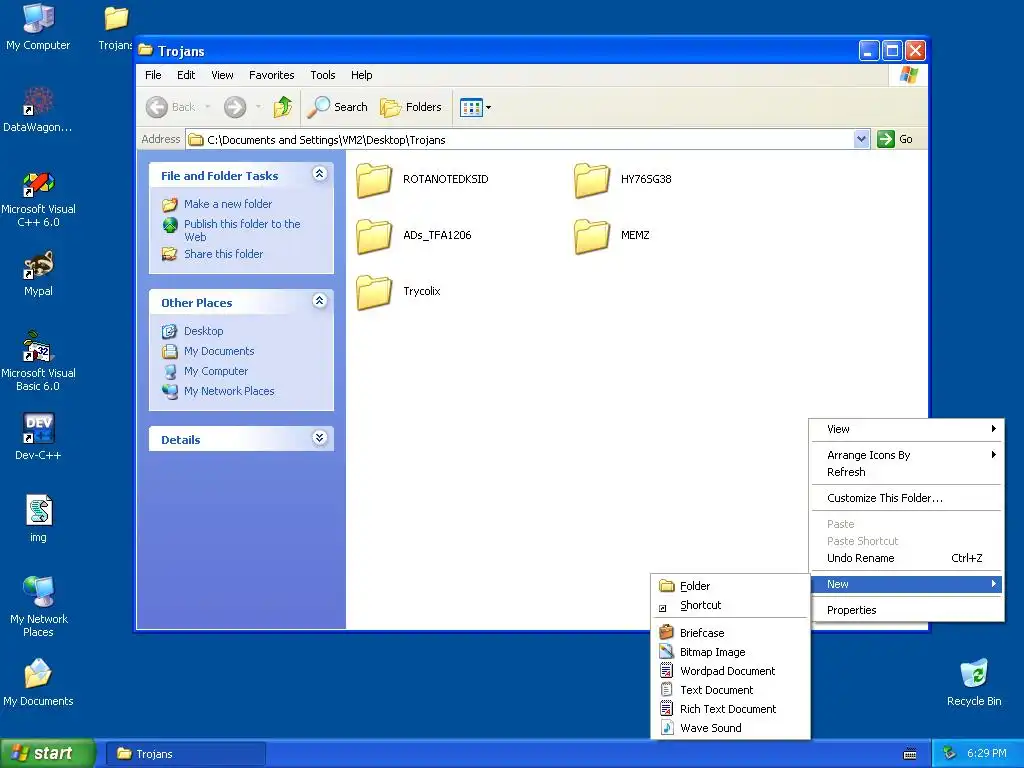
Task: Click the Back navigation button
Action: pos(171,106)
